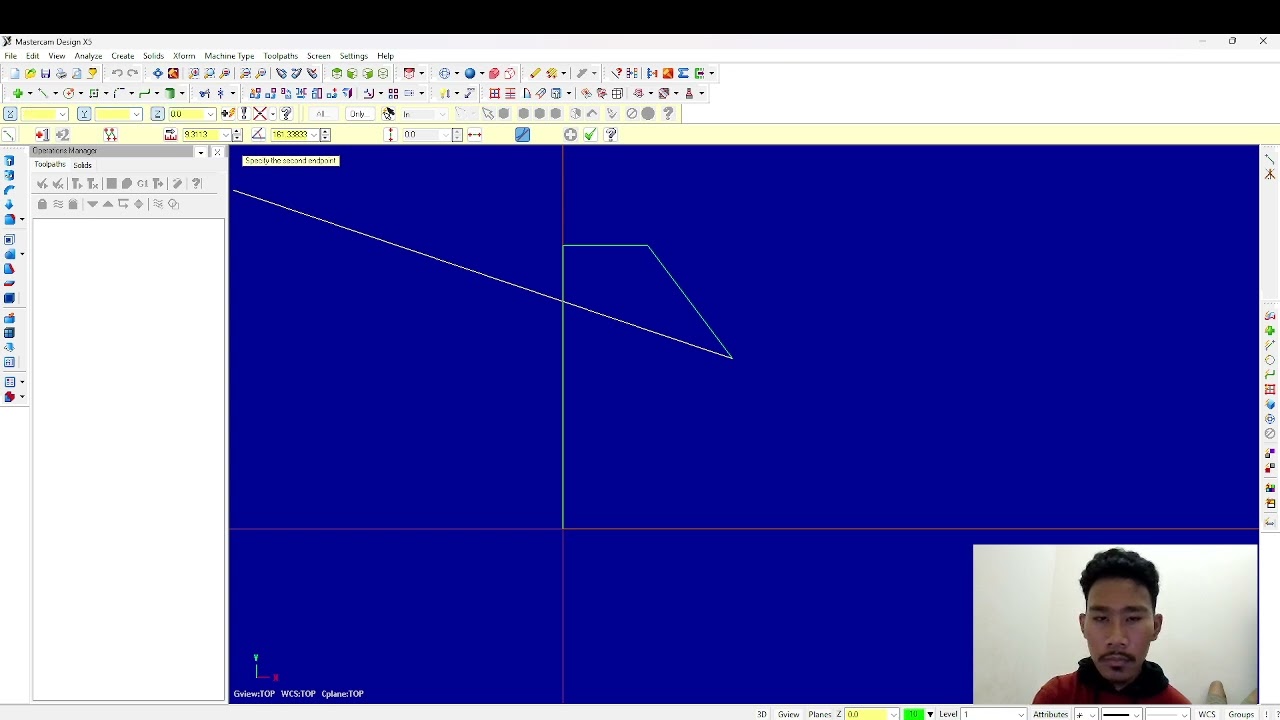Screen dimensions: 1280x720
Task: Click the Attributes button in status bar
Action: click(x=1050, y=714)
